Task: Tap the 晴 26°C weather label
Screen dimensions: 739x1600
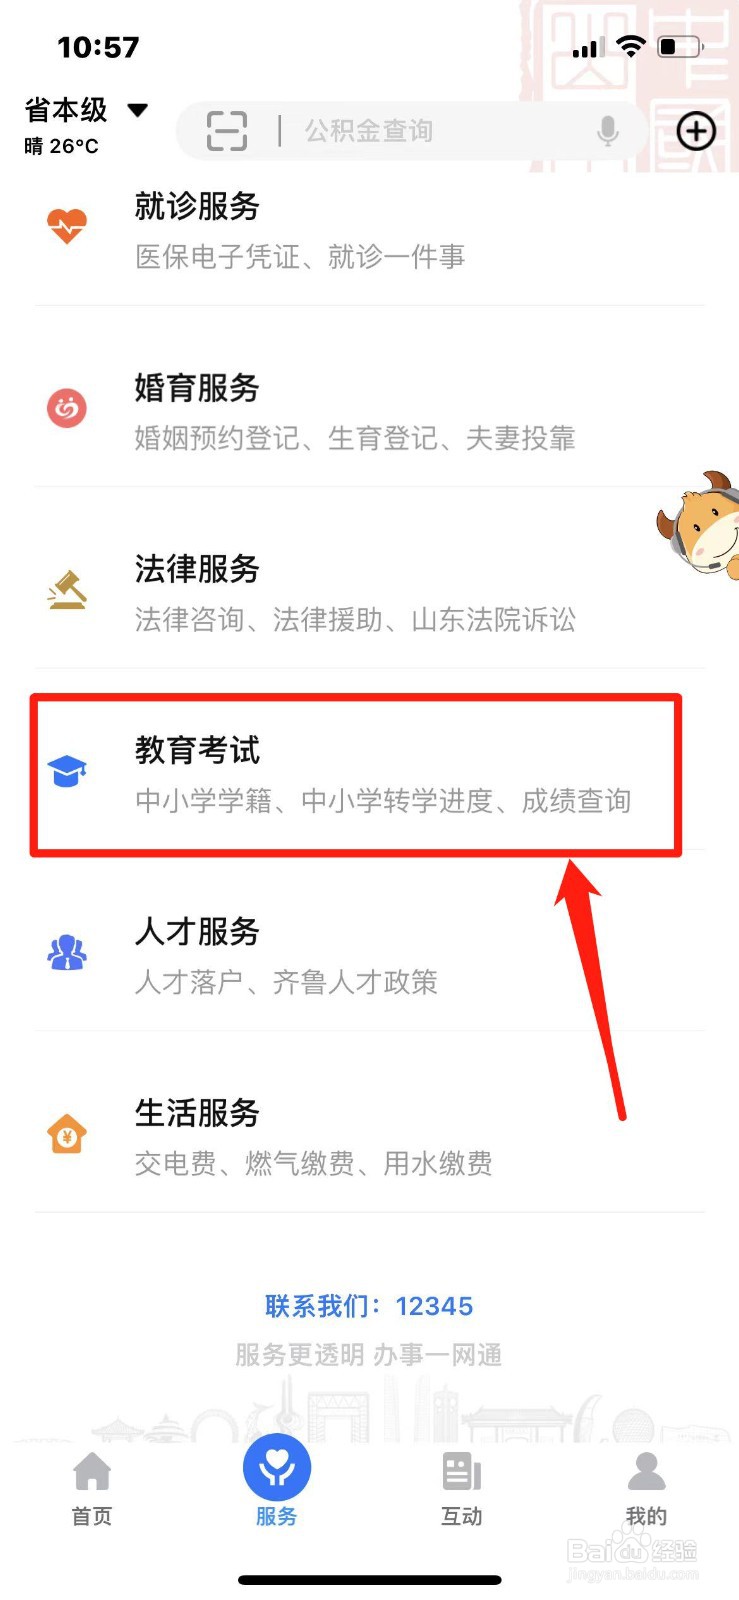Action: 61,146
